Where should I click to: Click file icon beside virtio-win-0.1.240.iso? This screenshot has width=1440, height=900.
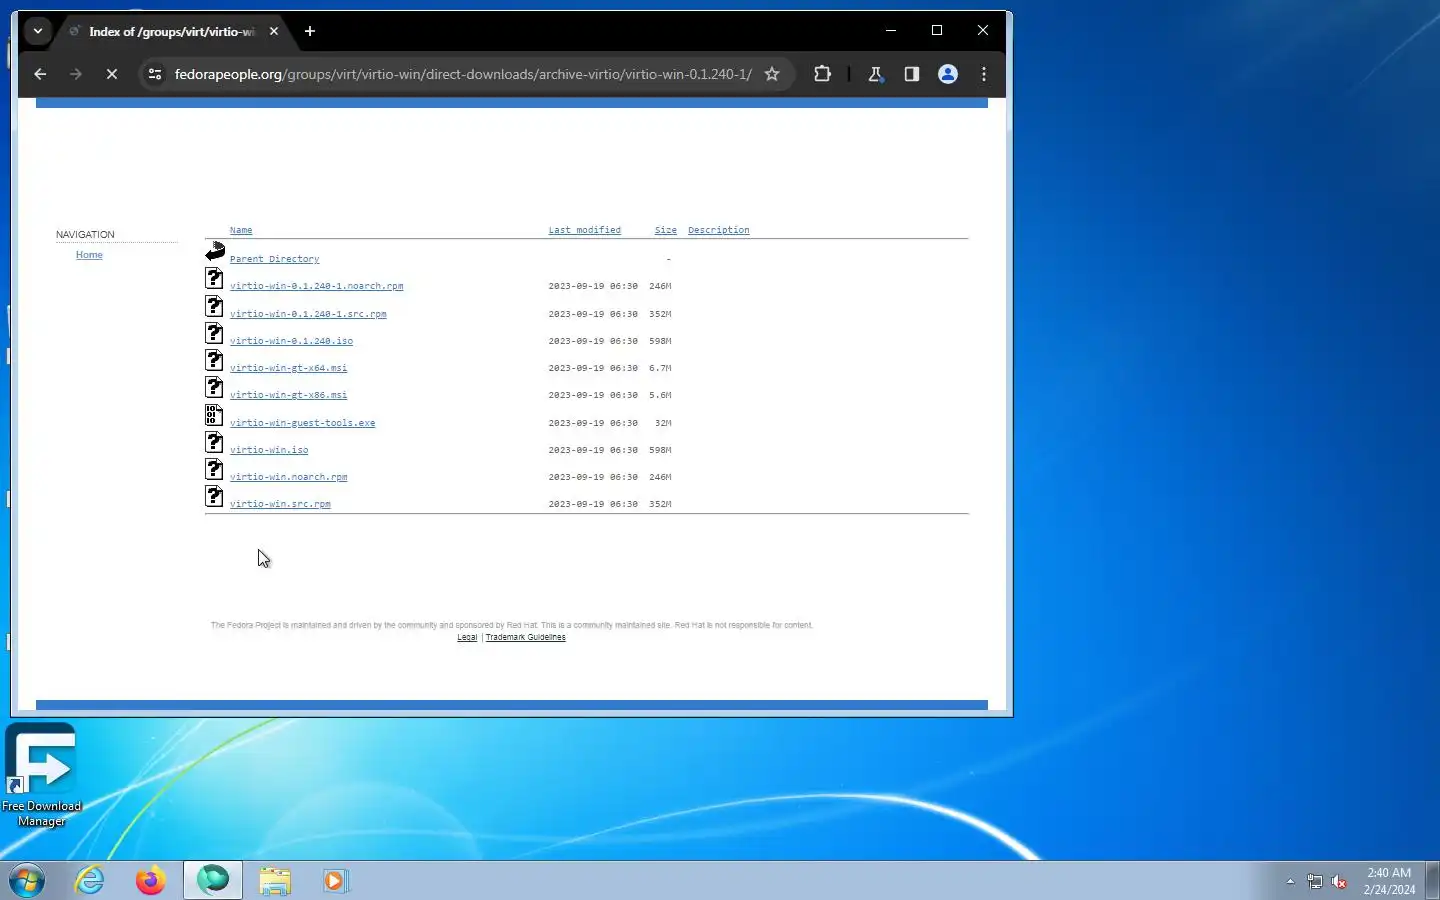(215, 333)
